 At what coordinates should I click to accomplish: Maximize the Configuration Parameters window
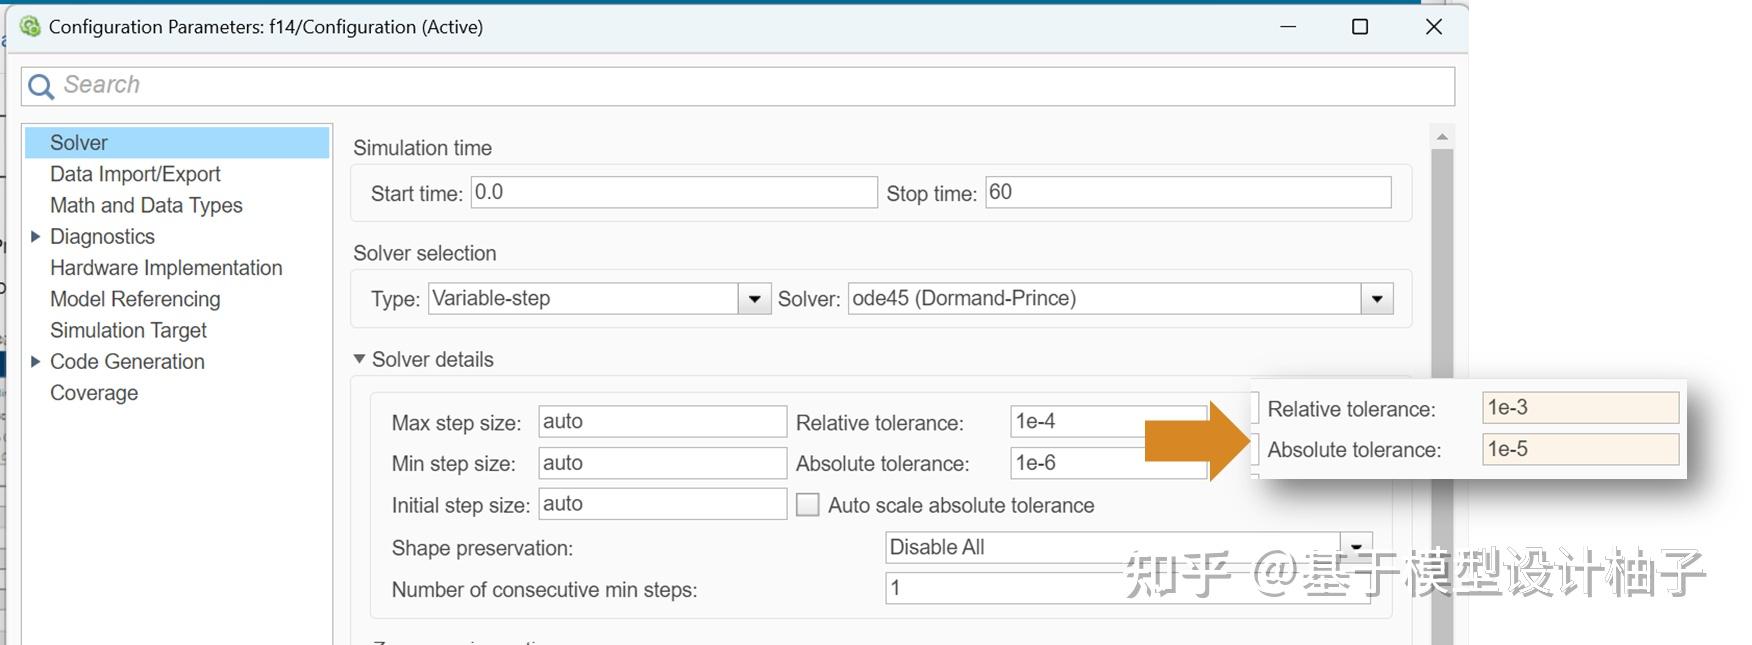point(1359,27)
